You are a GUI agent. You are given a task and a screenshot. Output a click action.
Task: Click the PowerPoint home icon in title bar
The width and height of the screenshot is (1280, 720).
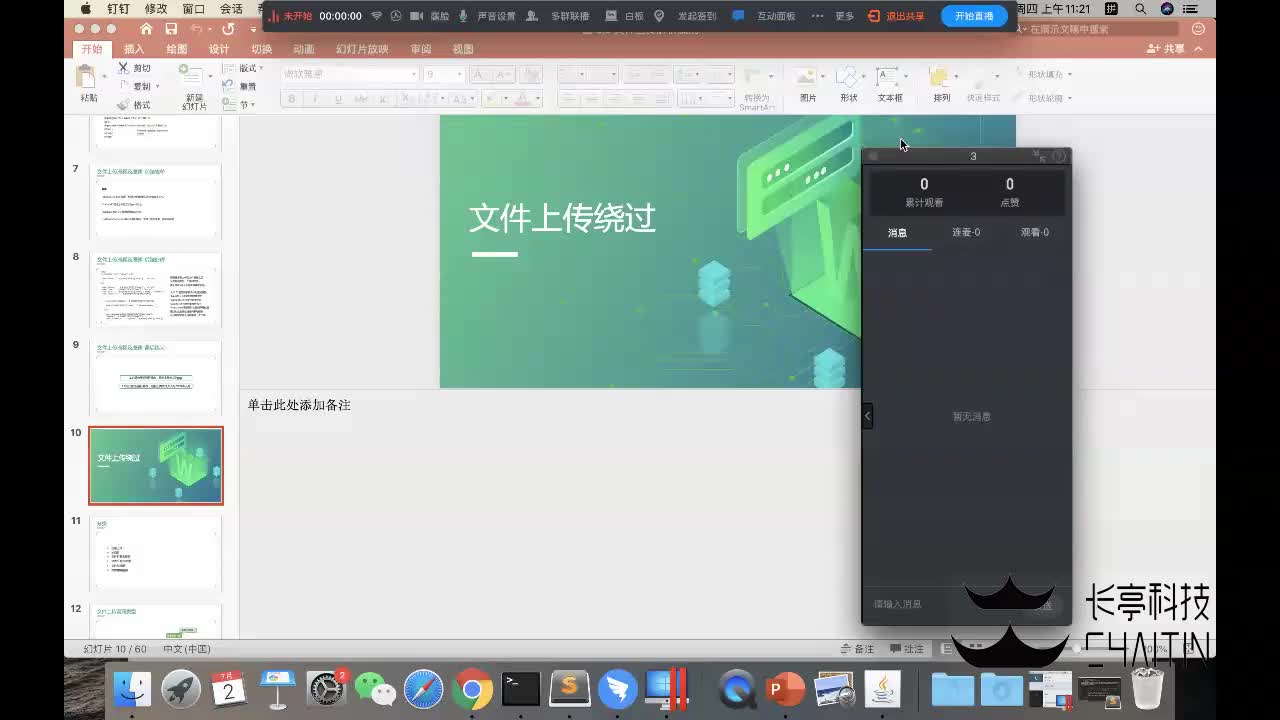147,29
